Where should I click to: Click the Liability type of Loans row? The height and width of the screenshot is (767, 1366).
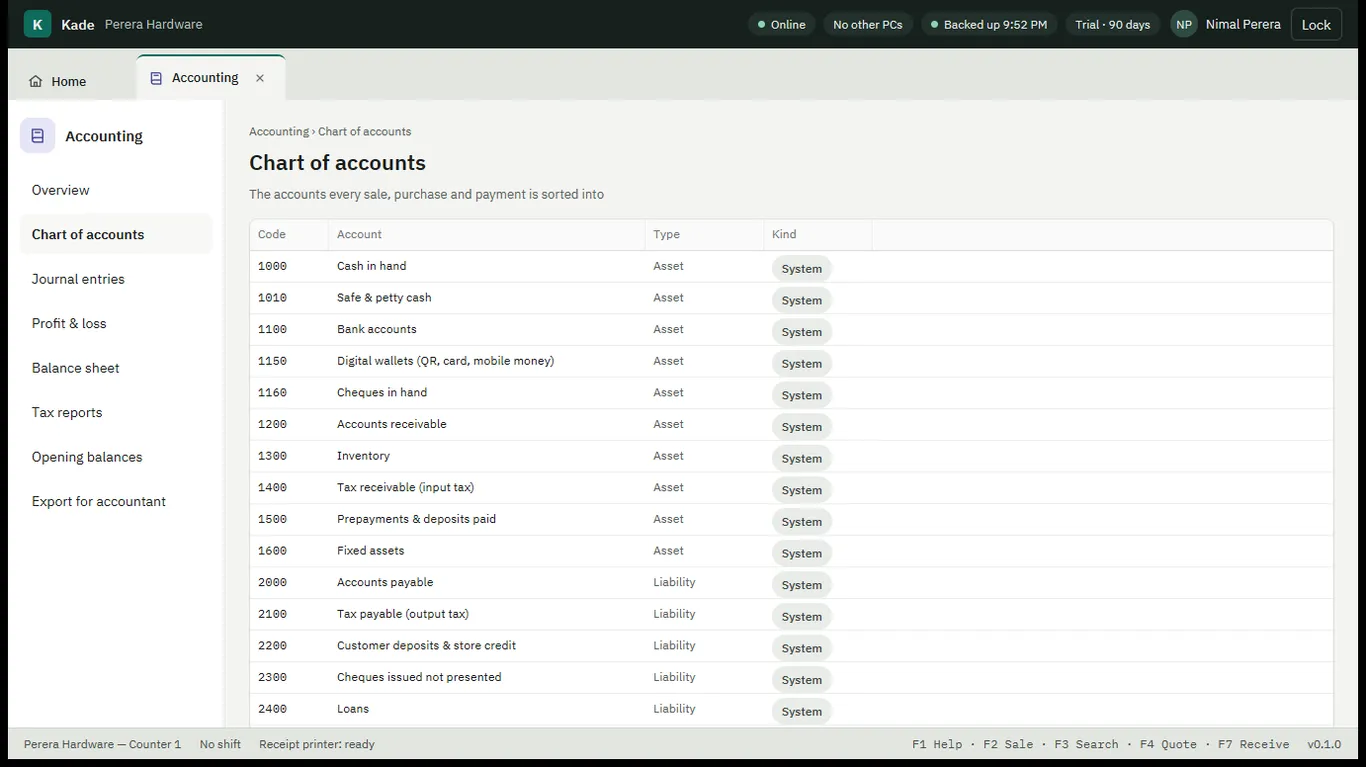(674, 709)
